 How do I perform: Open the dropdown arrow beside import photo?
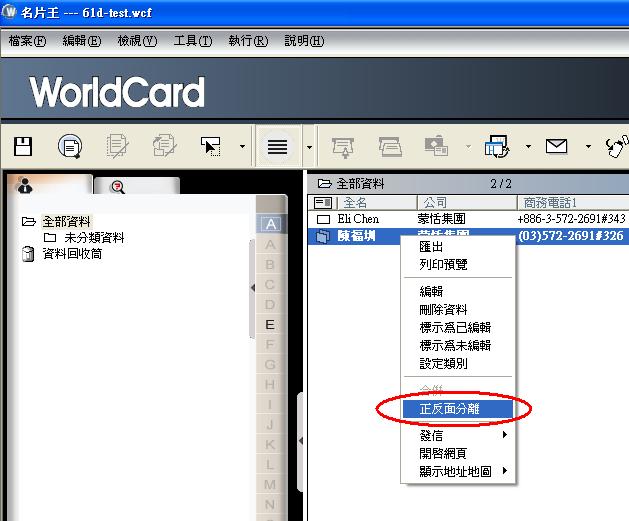pos(468,146)
